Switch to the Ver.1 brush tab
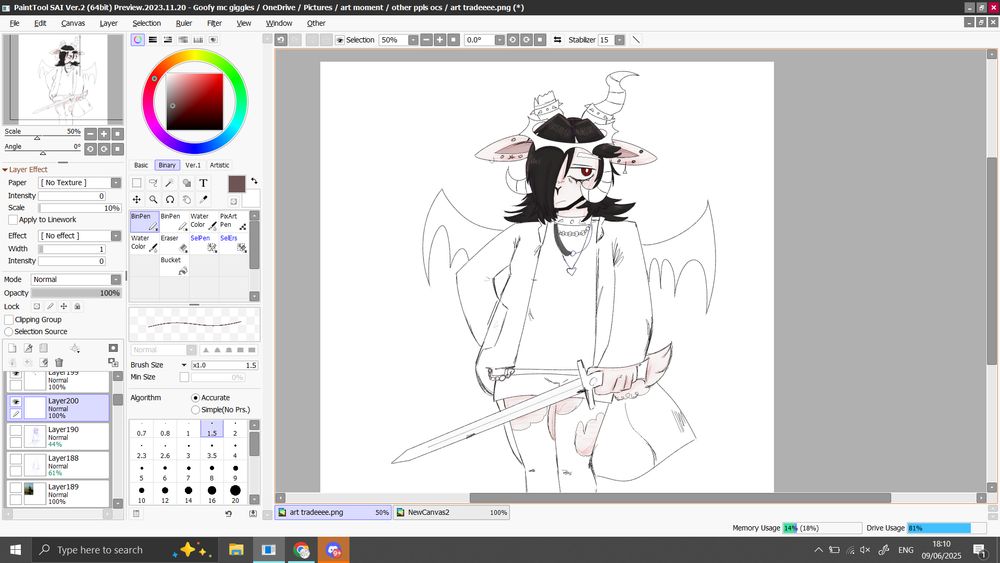The image size is (1000, 563). 193,165
